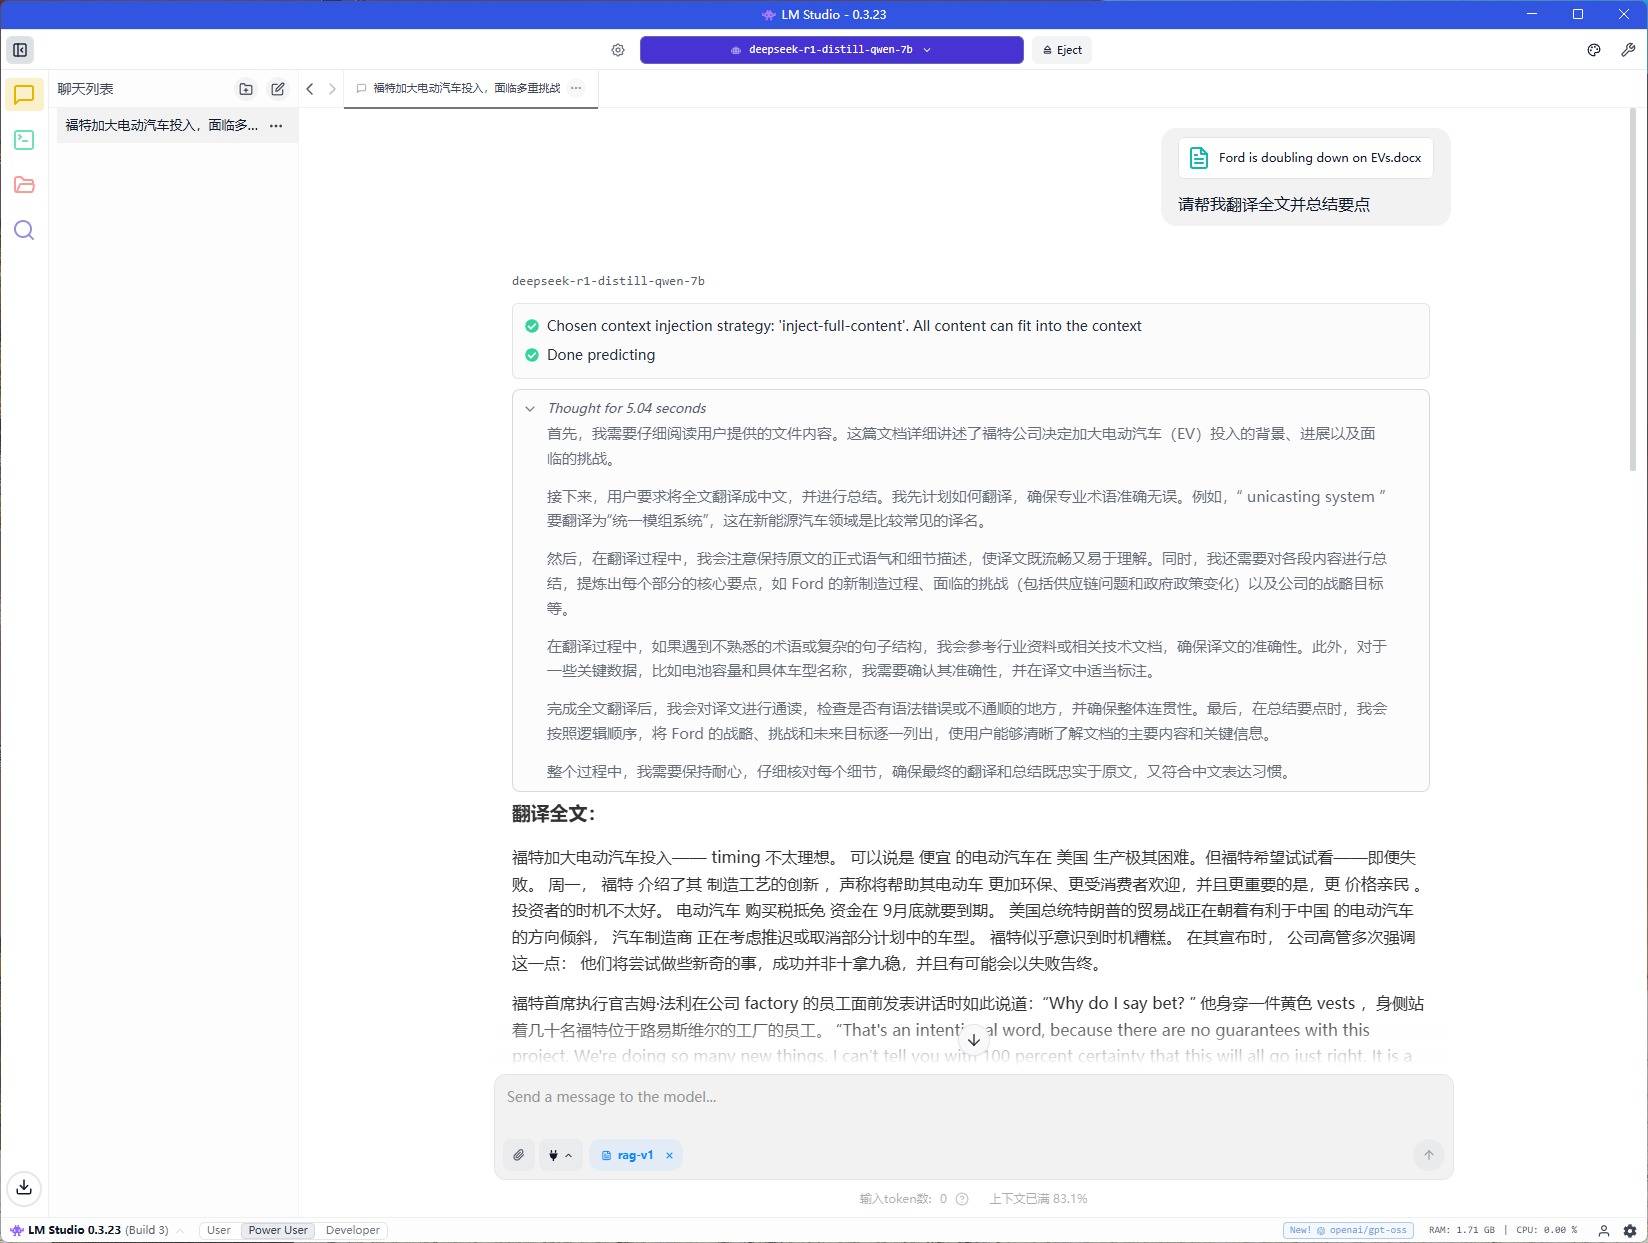Click the attach file paperclip icon
The height and width of the screenshot is (1243, 1648).
tap(519, 1155)
